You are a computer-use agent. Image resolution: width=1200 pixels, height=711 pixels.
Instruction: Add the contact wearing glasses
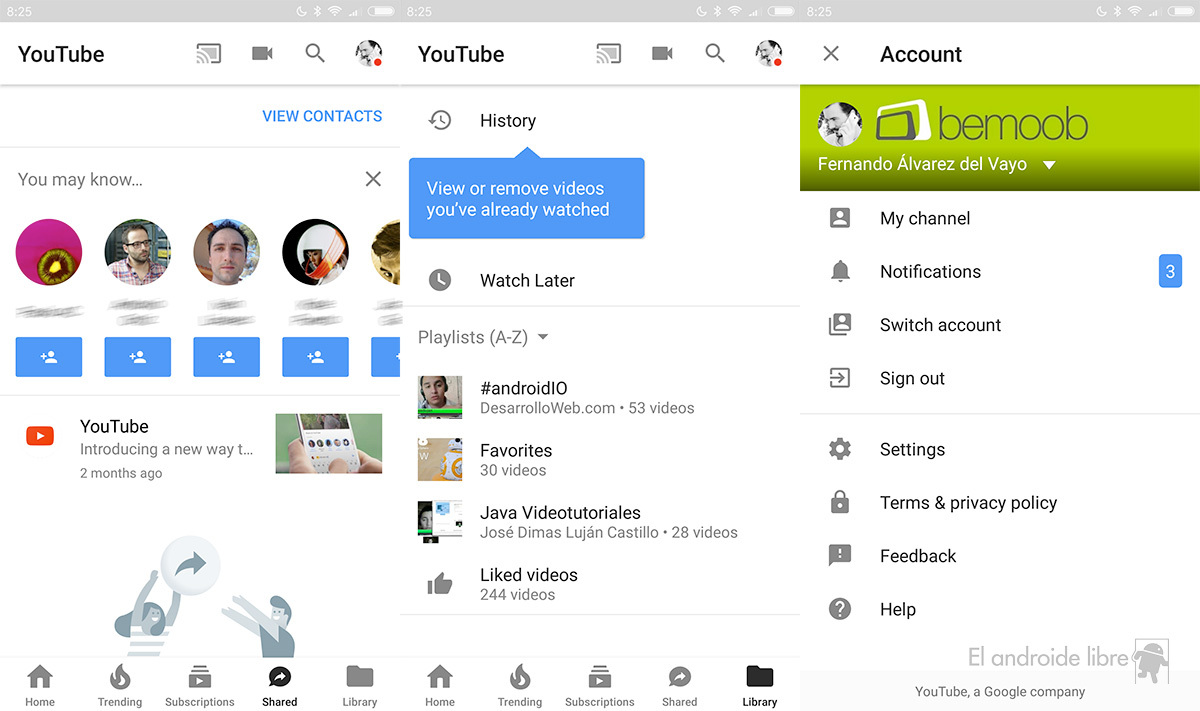tap(138, 357)
